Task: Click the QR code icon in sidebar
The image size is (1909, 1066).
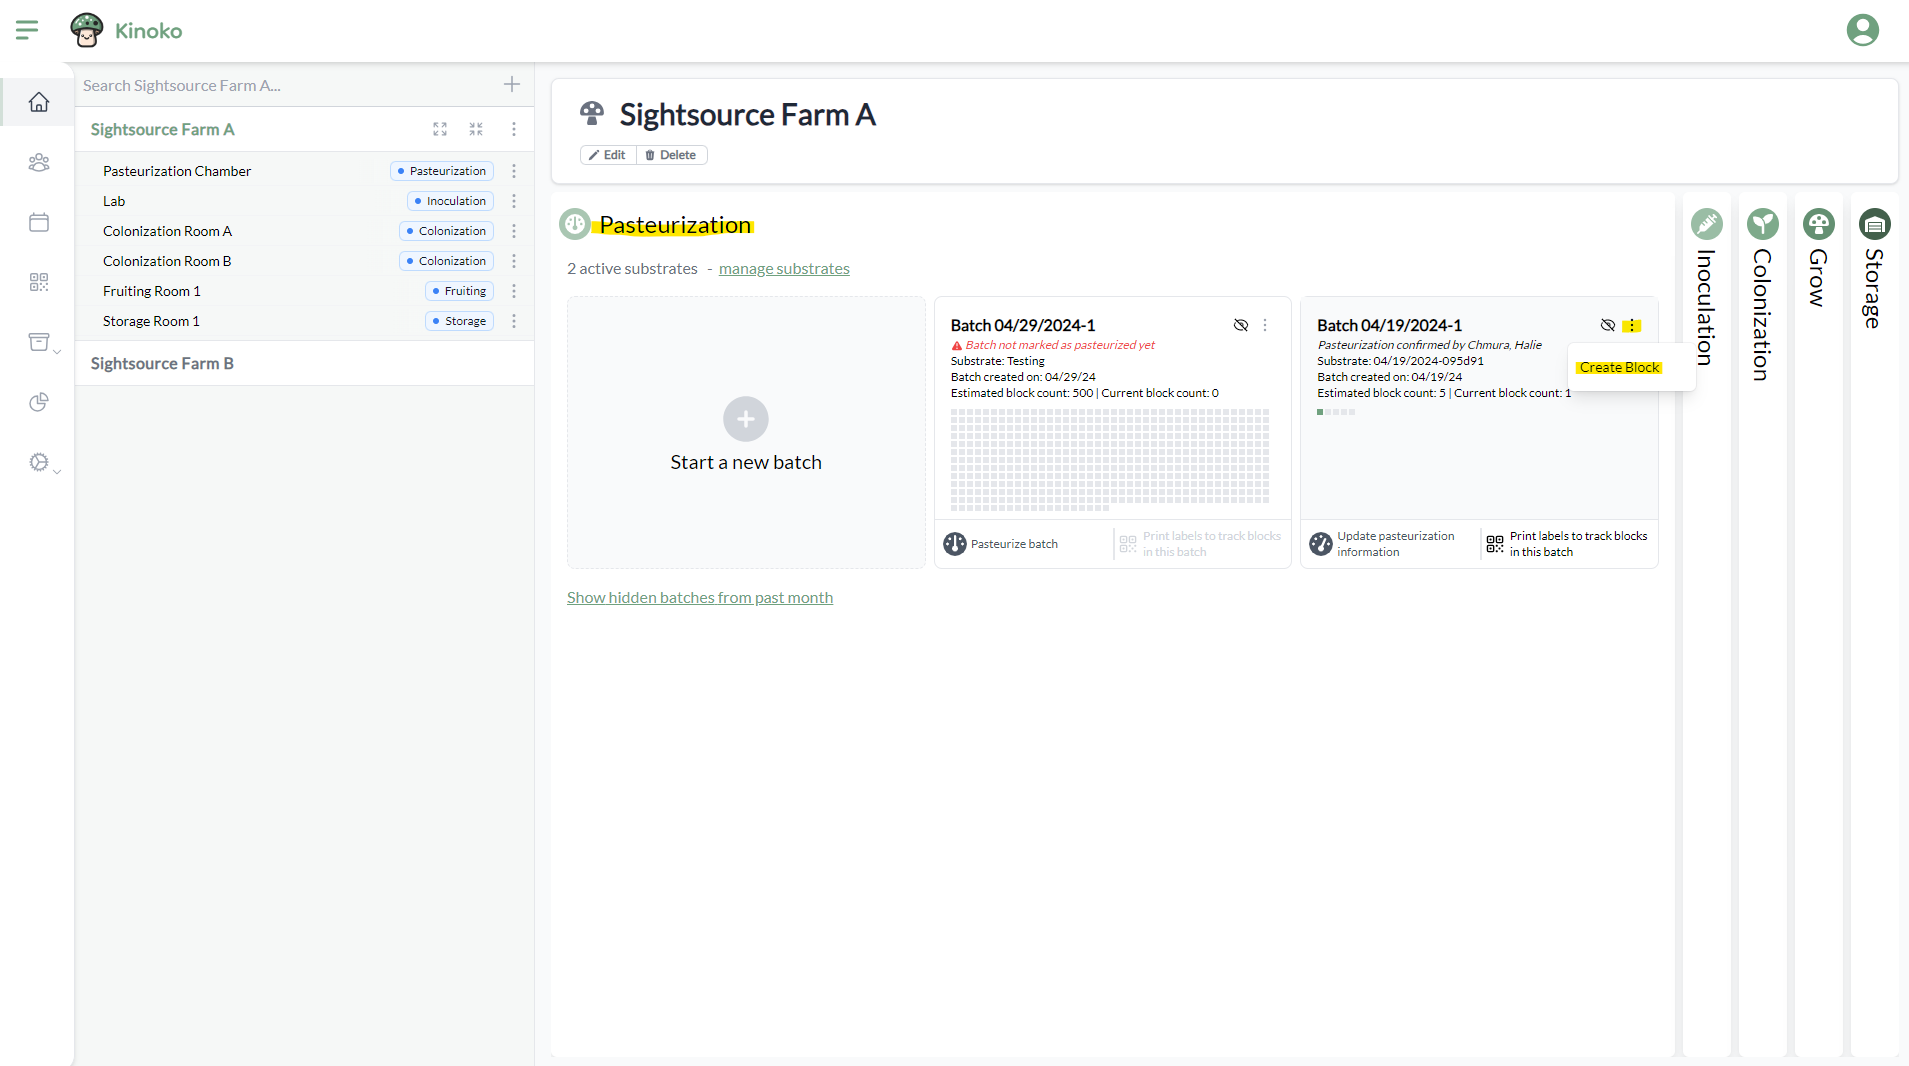Action: 39,282
